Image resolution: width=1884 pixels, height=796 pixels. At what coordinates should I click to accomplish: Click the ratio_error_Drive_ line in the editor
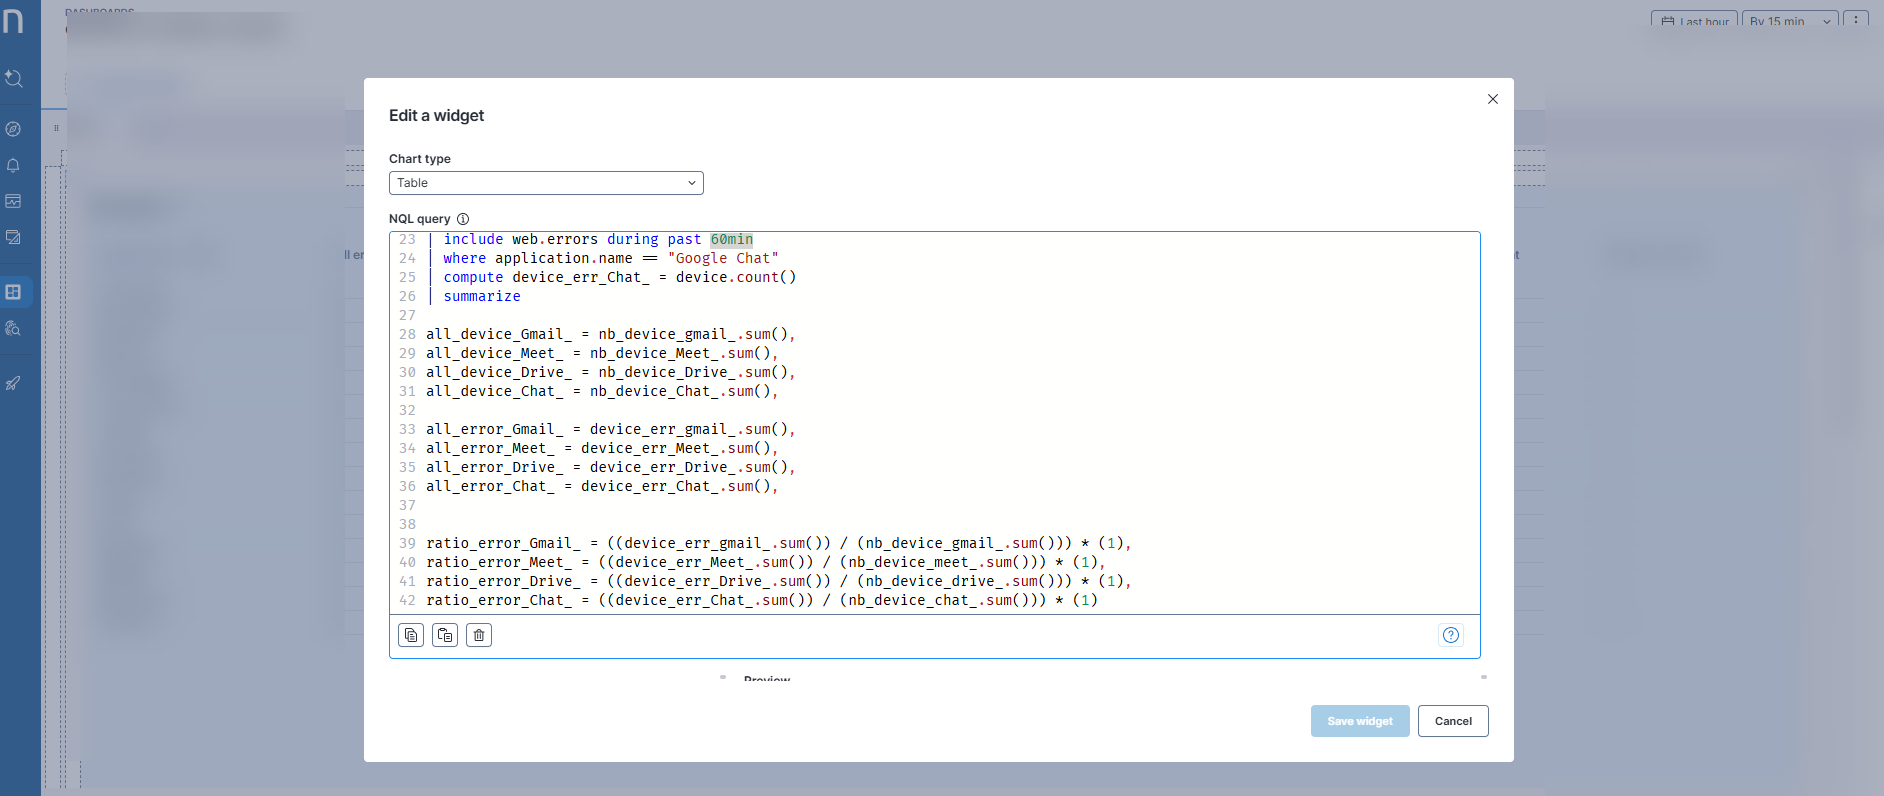click(779, 581)
